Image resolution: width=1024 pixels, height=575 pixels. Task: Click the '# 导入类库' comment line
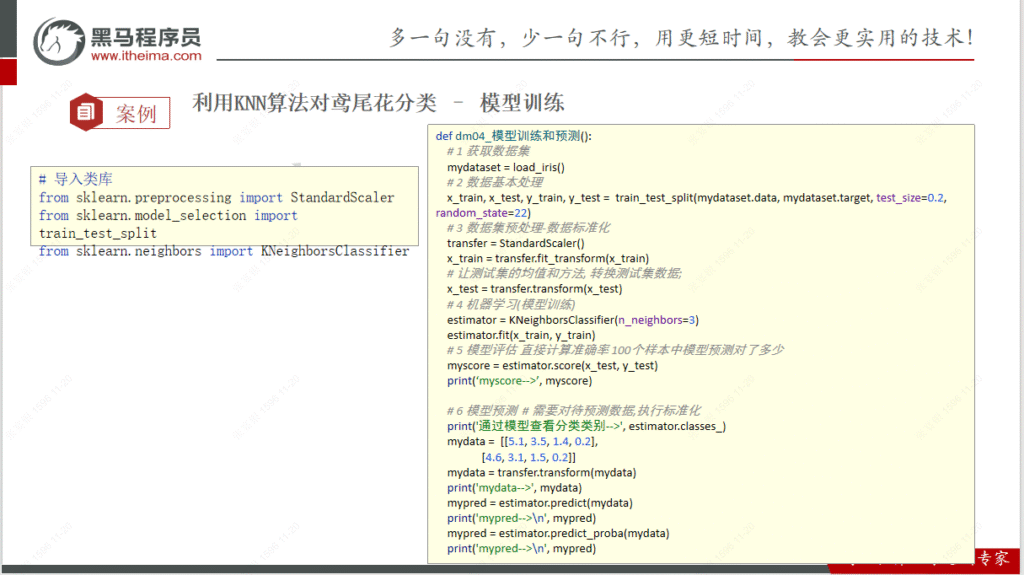point(76,180)
